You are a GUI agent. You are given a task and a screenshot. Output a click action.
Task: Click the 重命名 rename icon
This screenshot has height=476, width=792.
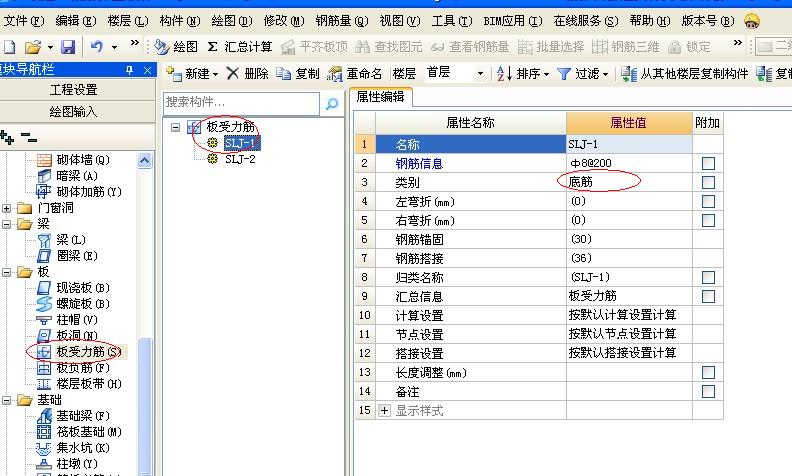pyautogui.click(x=334, y=74)
